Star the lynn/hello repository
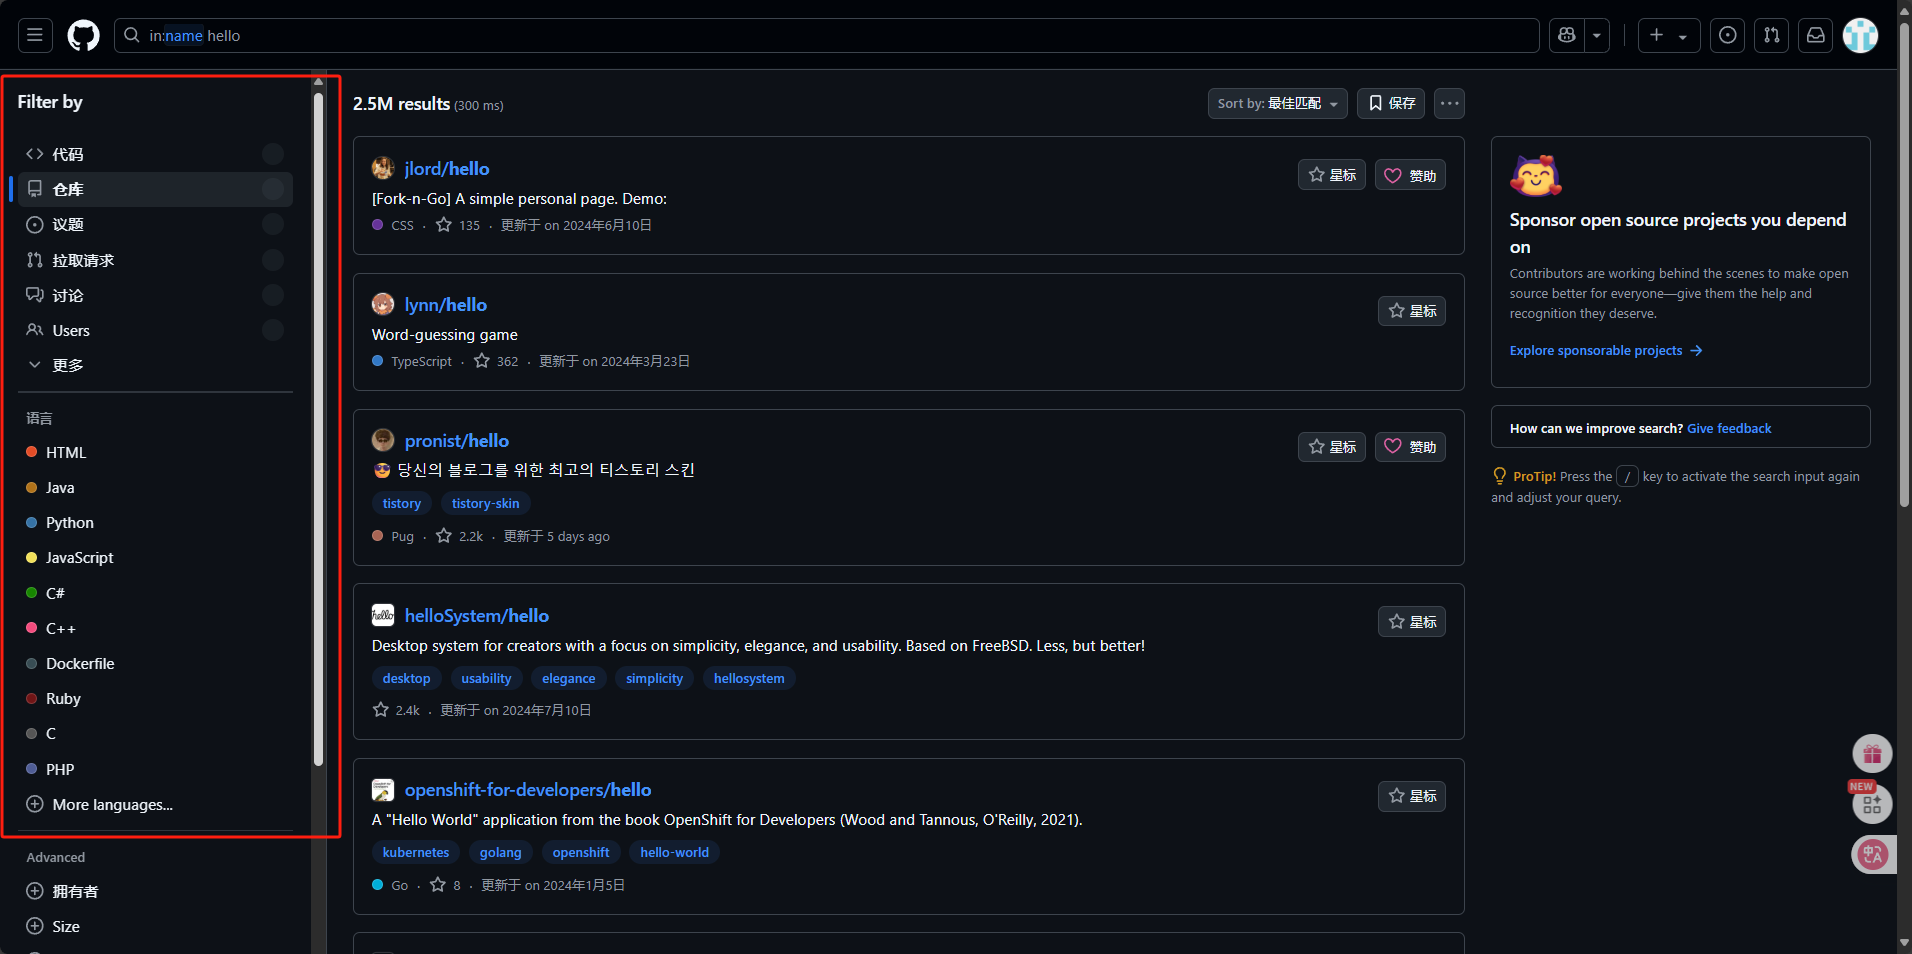This screenshot has width=1912, height=954. point(1412,311)
